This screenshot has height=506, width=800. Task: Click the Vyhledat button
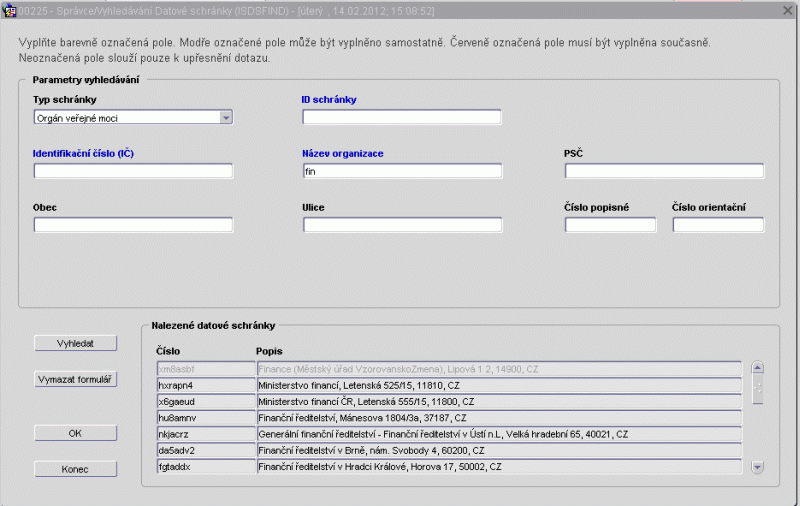(76, 343)
